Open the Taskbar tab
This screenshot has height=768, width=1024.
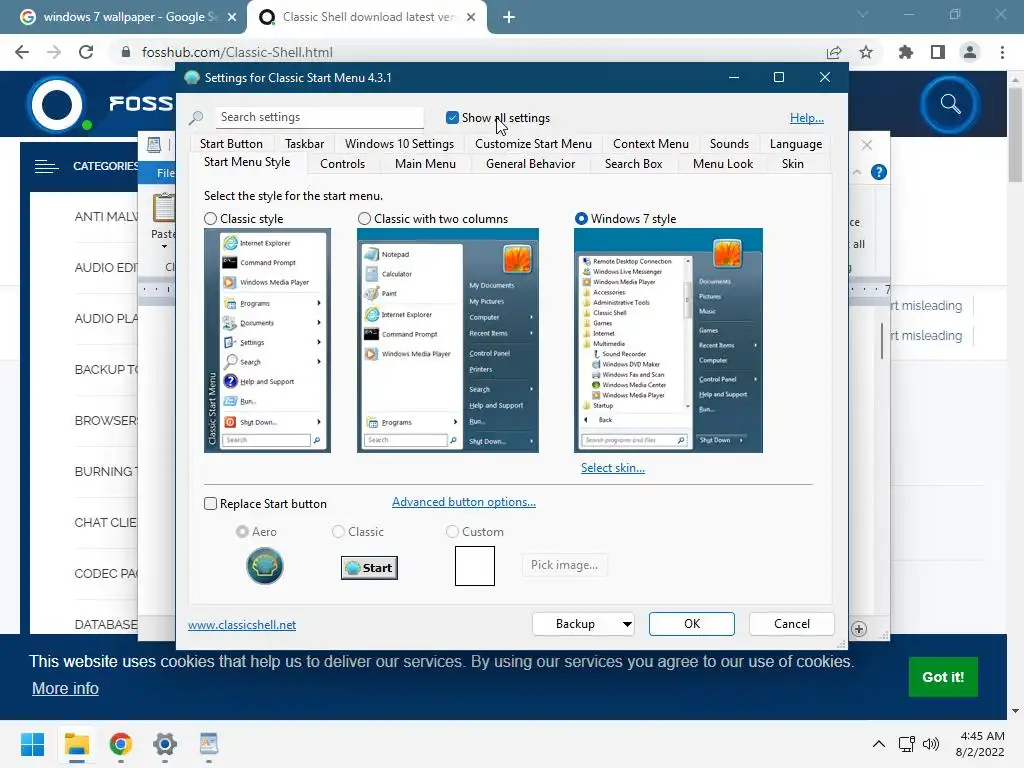(304, 144)
